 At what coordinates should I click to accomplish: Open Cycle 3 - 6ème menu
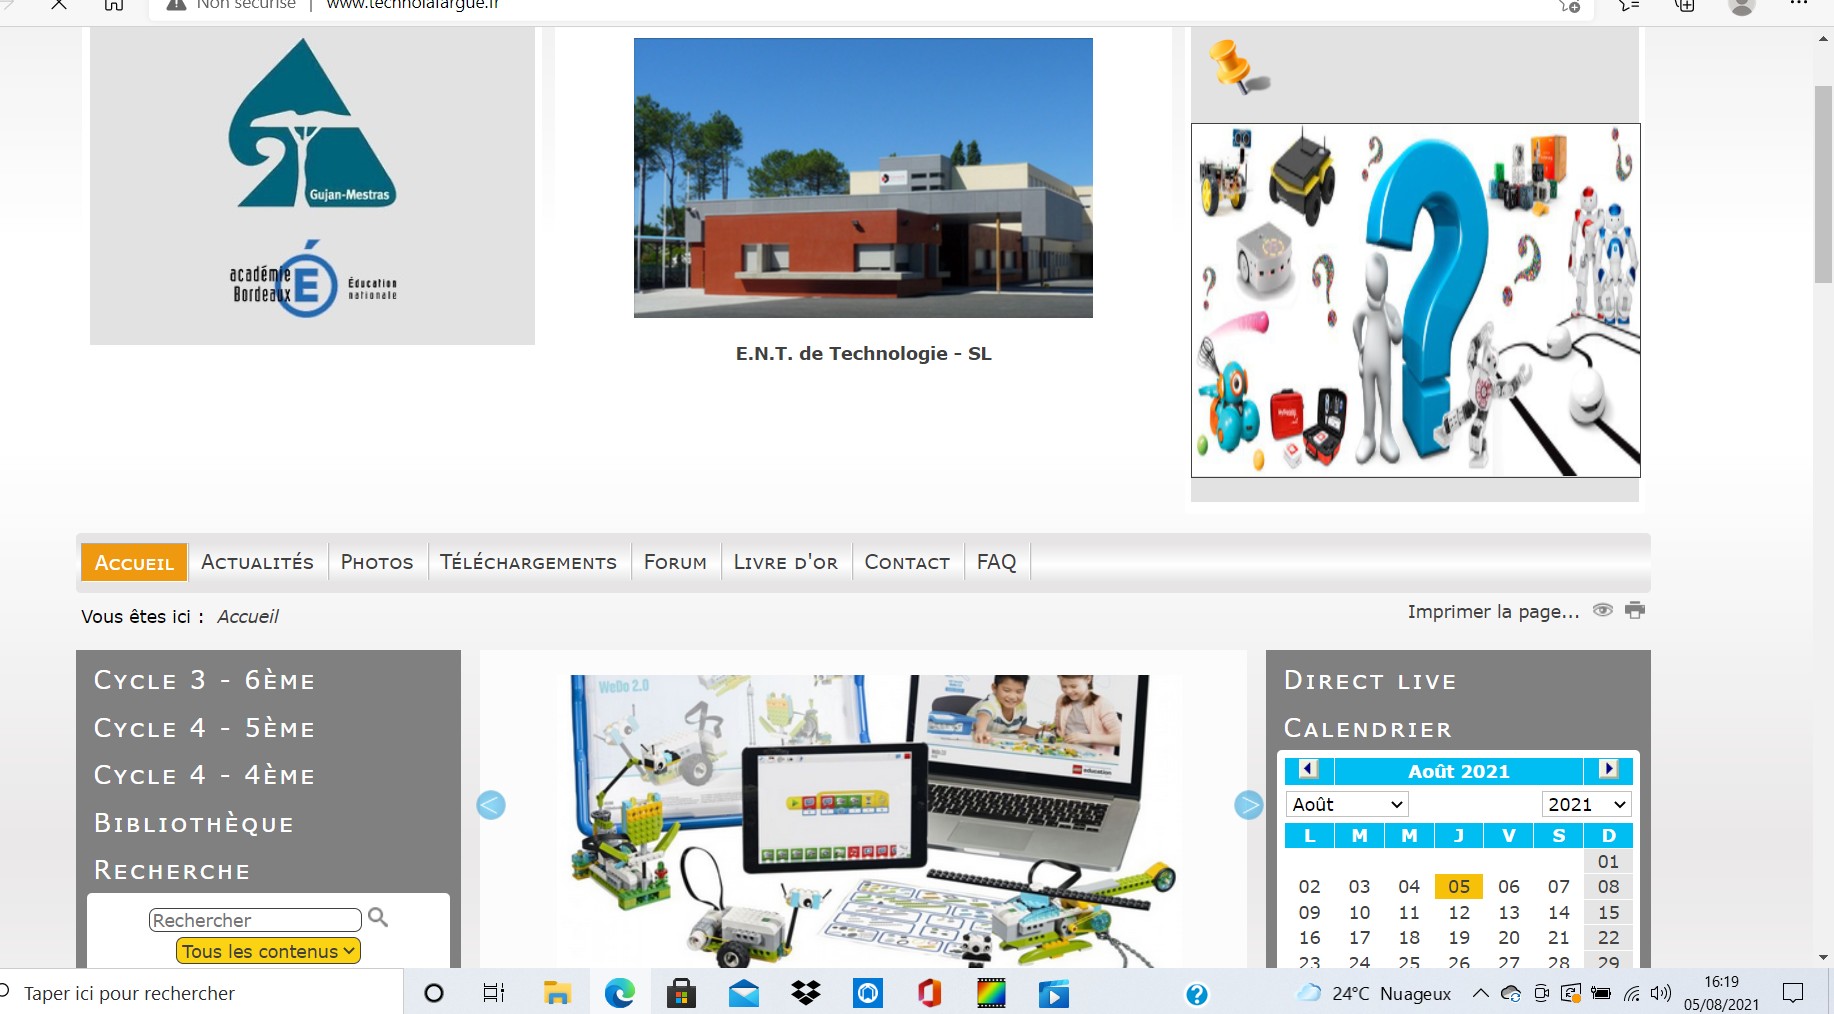coord(205,680)
